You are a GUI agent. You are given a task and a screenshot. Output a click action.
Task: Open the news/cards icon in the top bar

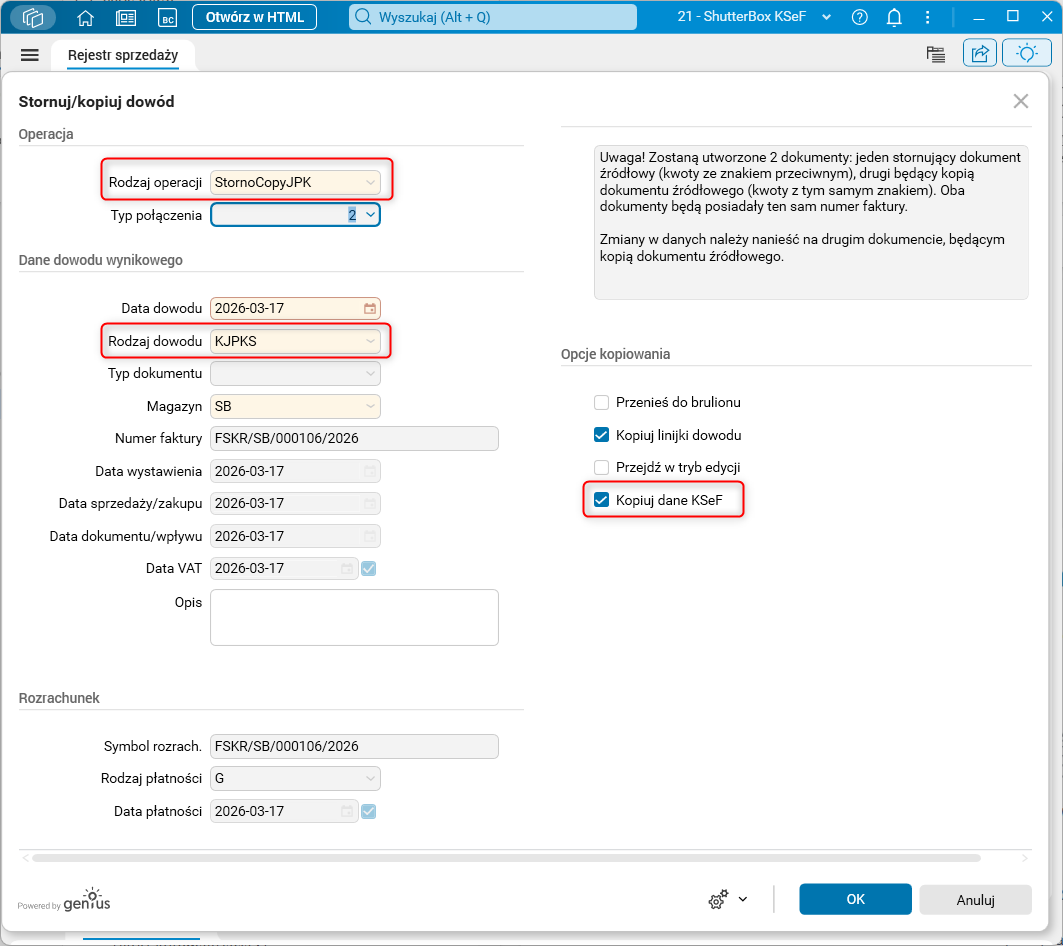(126, 18)
